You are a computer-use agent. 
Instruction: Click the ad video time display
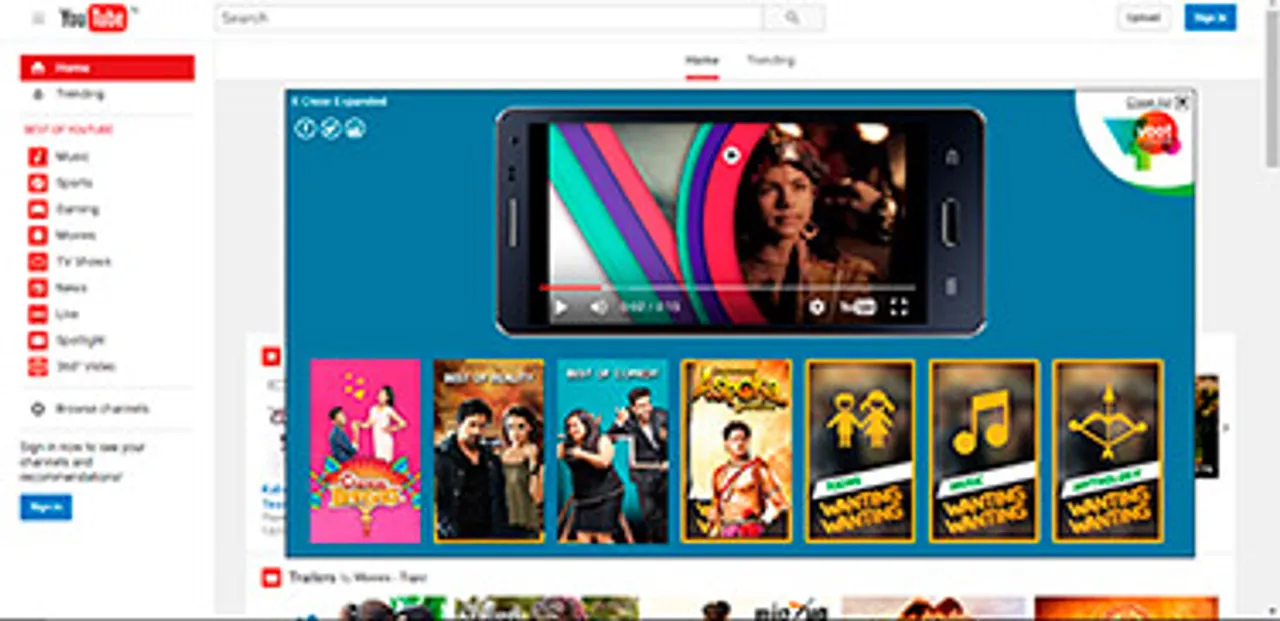pyautogui.click(x=650, y=307)
